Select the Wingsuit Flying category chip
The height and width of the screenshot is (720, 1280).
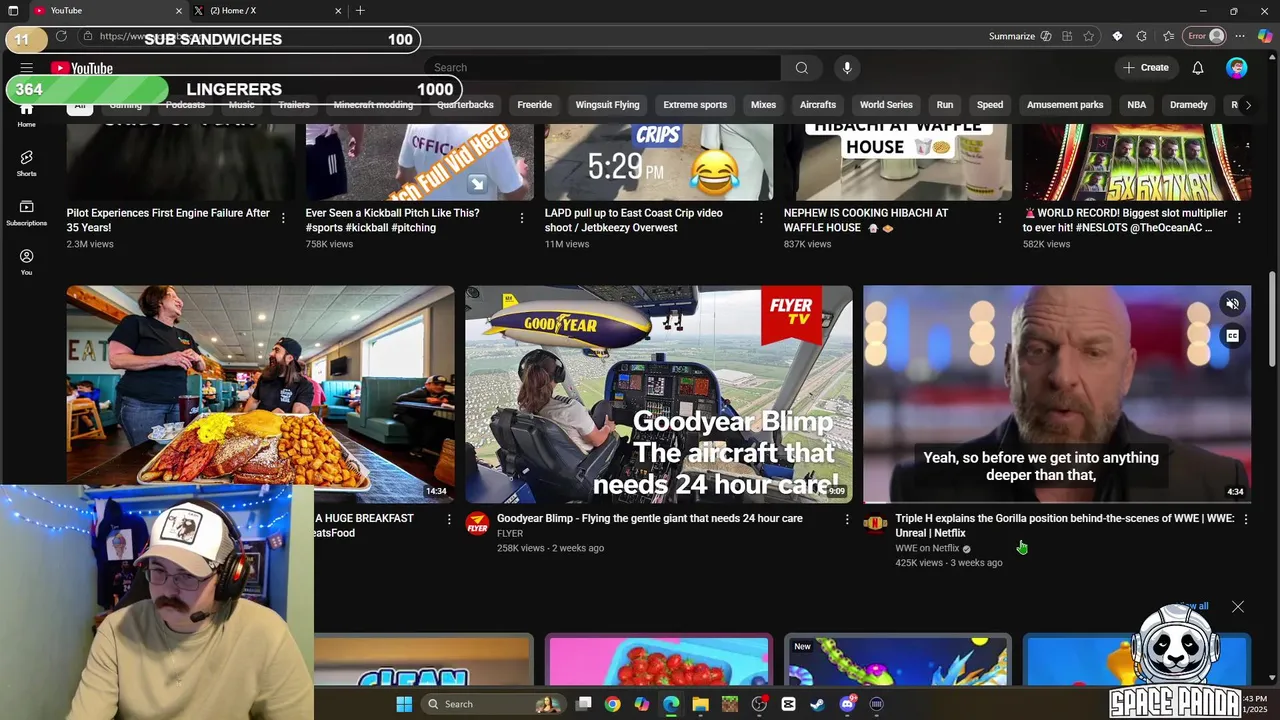(607, 105)
